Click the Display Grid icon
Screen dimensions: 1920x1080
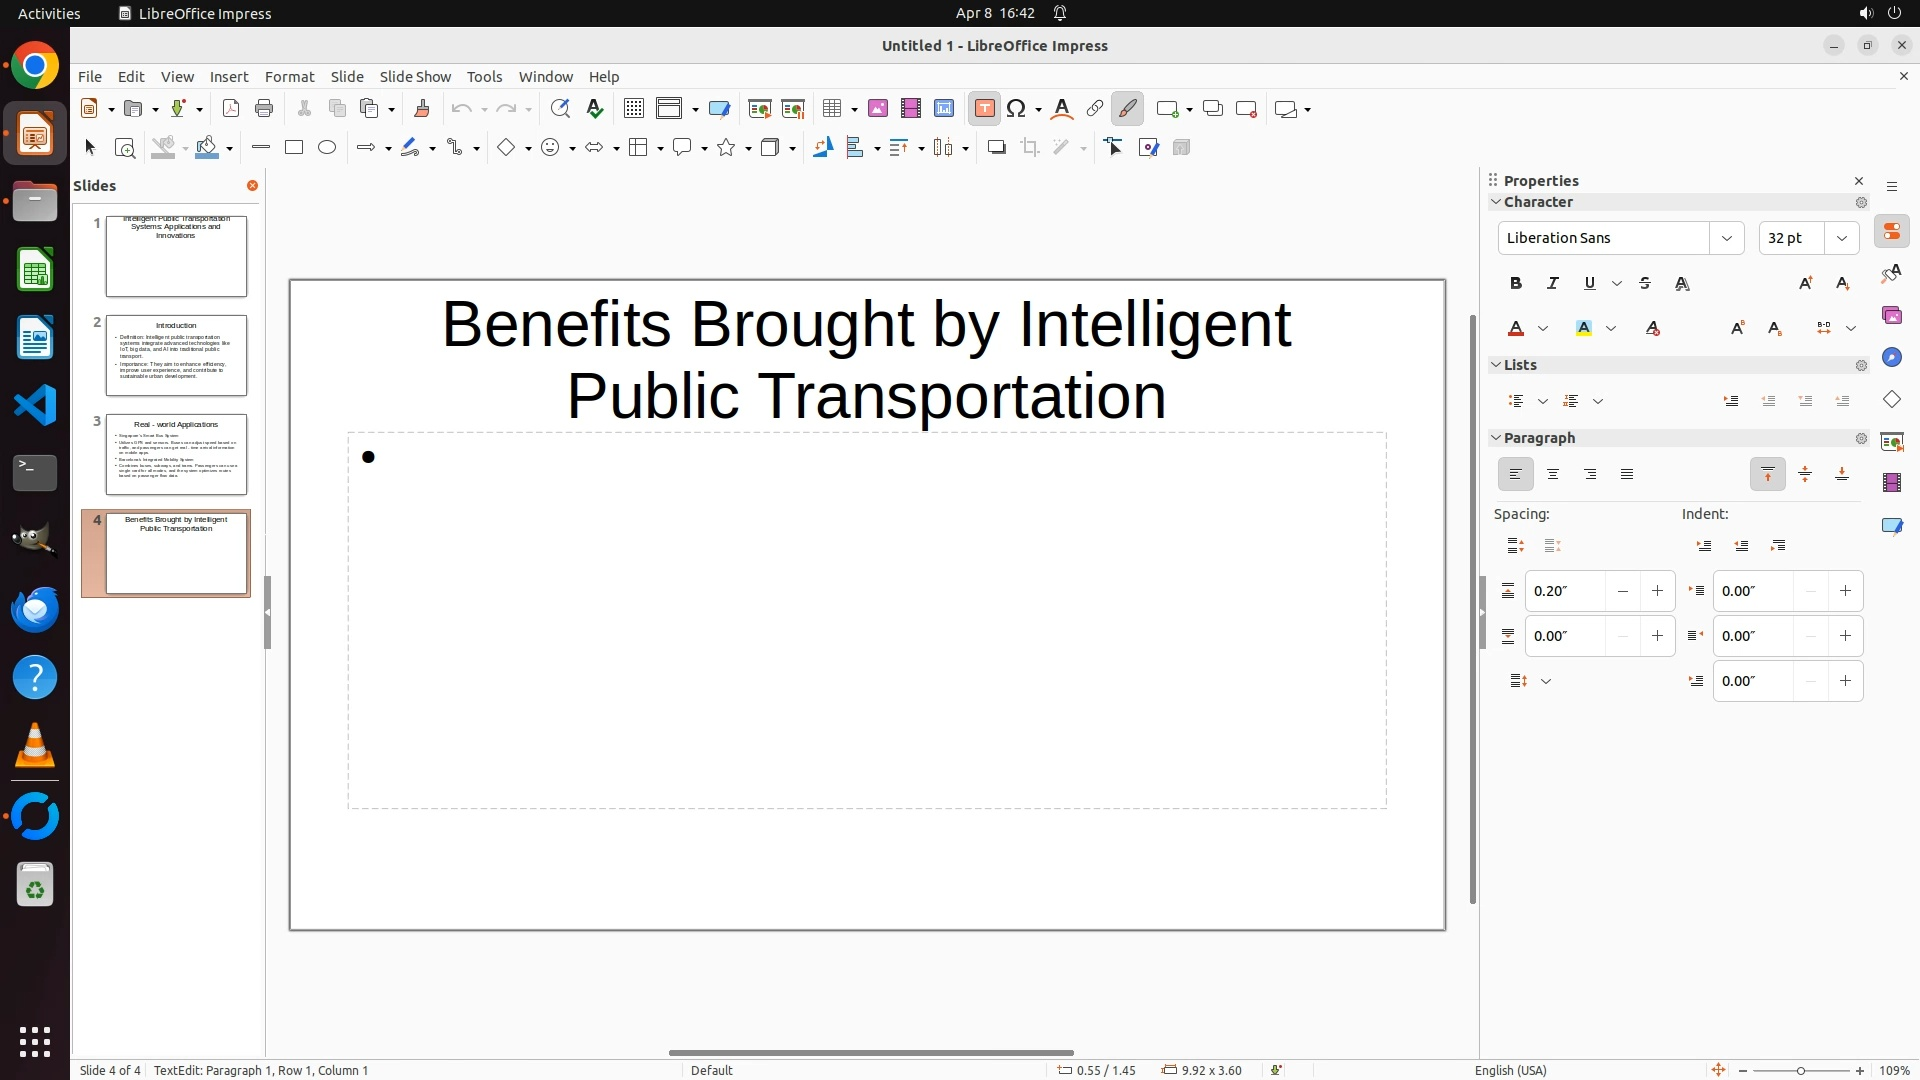click(633, 109)
